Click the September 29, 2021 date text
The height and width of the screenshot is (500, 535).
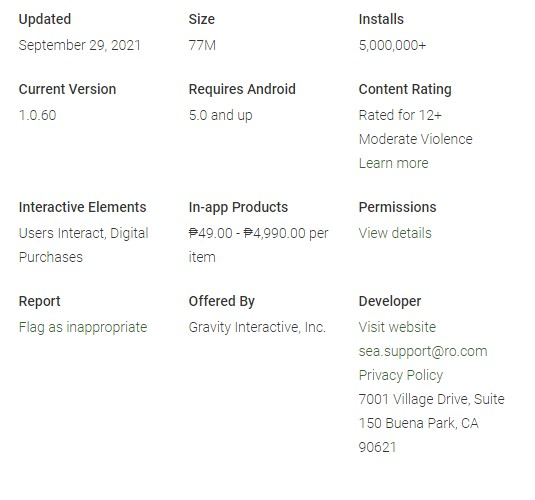tap(79, 45)
